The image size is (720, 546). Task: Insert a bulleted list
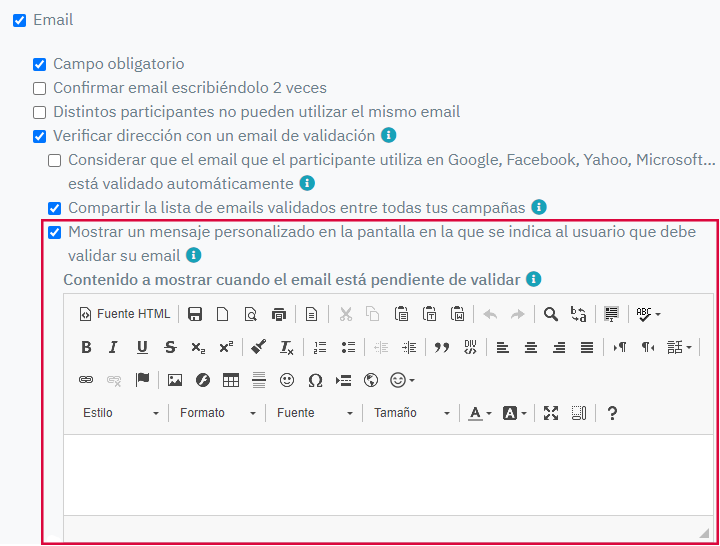(x=348, y=347)
